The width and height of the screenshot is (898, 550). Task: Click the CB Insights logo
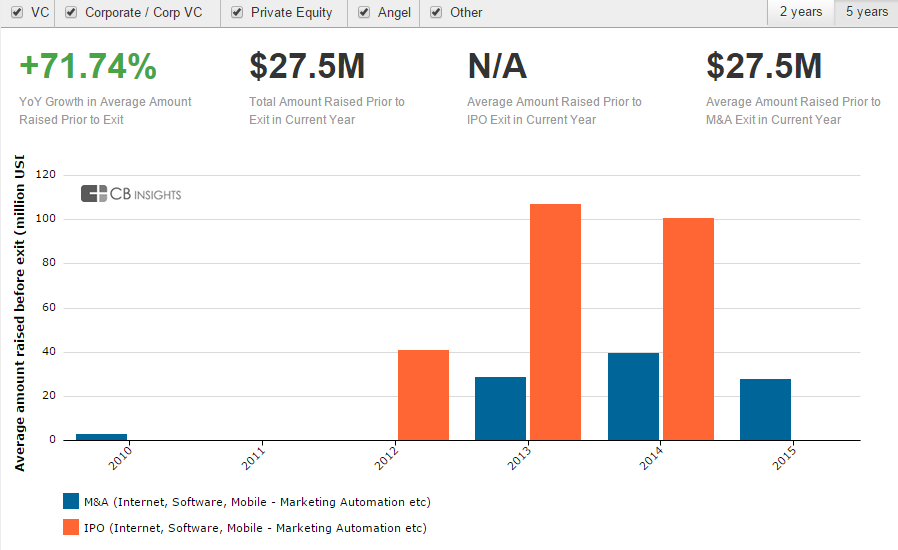click(131, 194)
